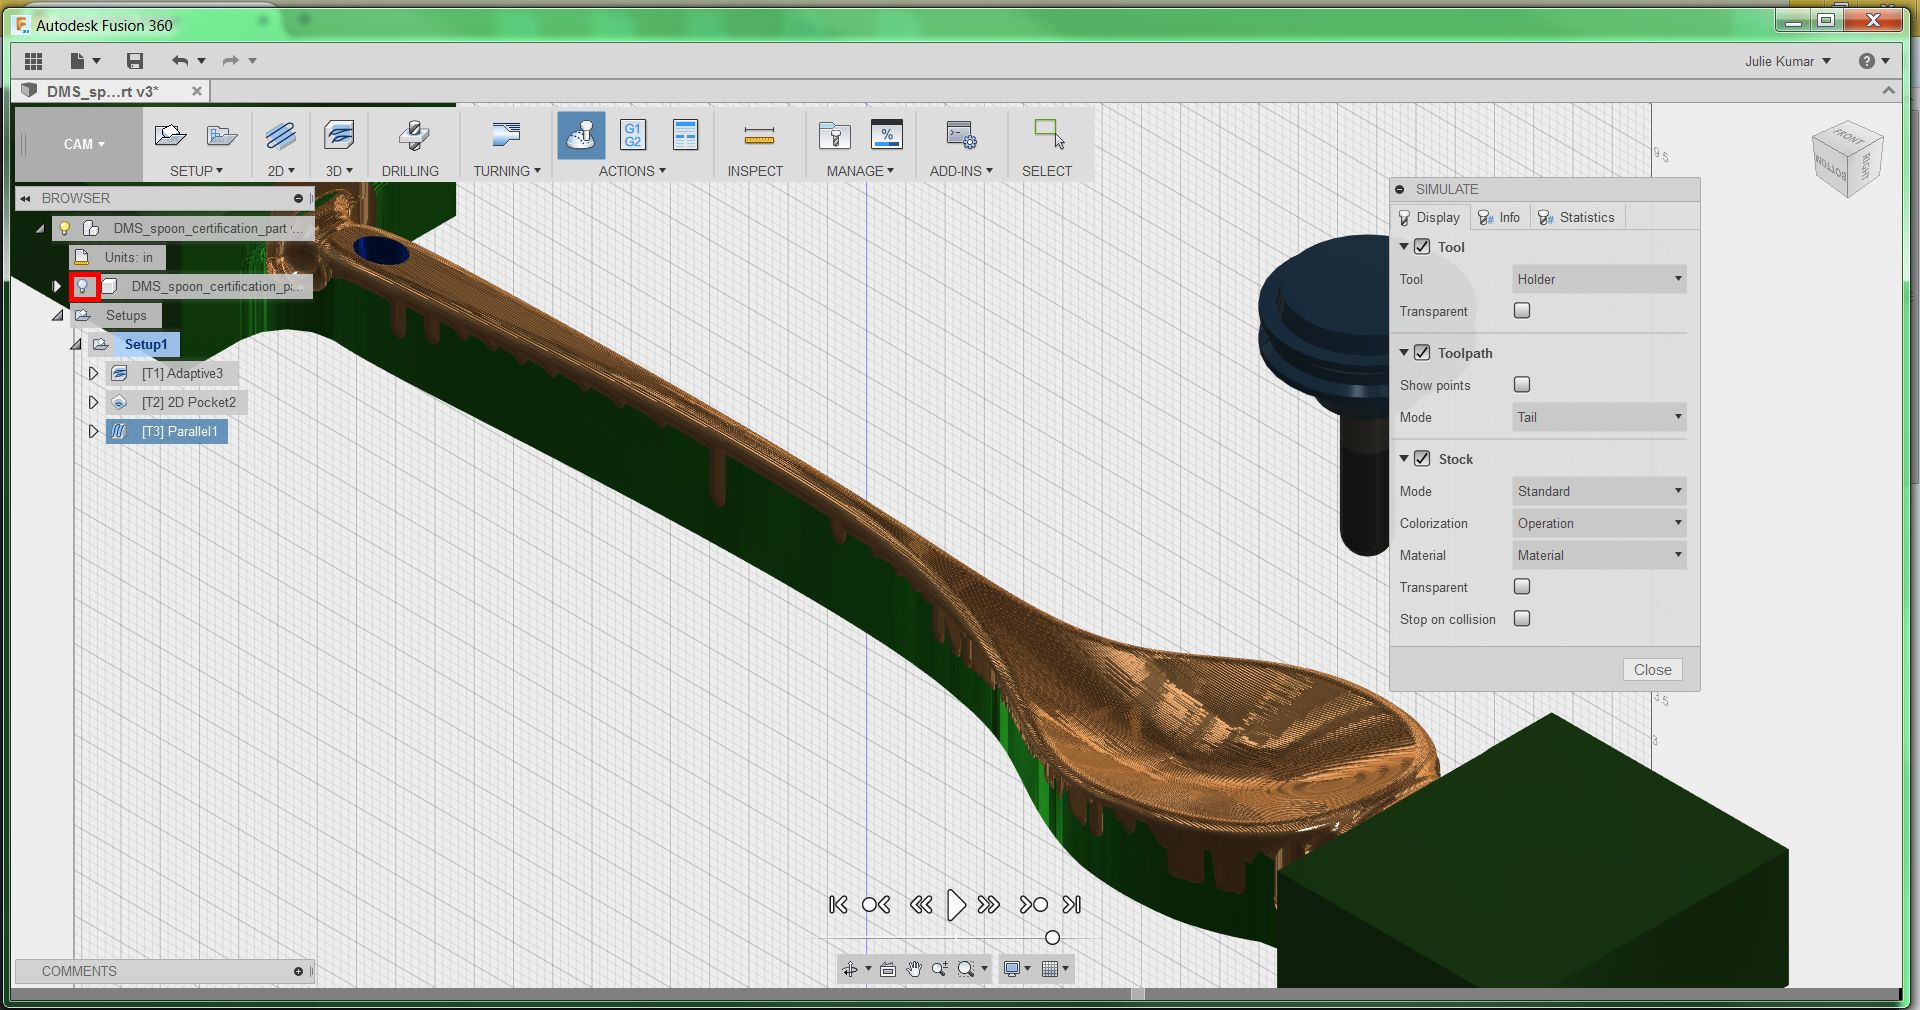
Task: Enable Stop on collision checkbox
Action: [x=1522, y=619]
